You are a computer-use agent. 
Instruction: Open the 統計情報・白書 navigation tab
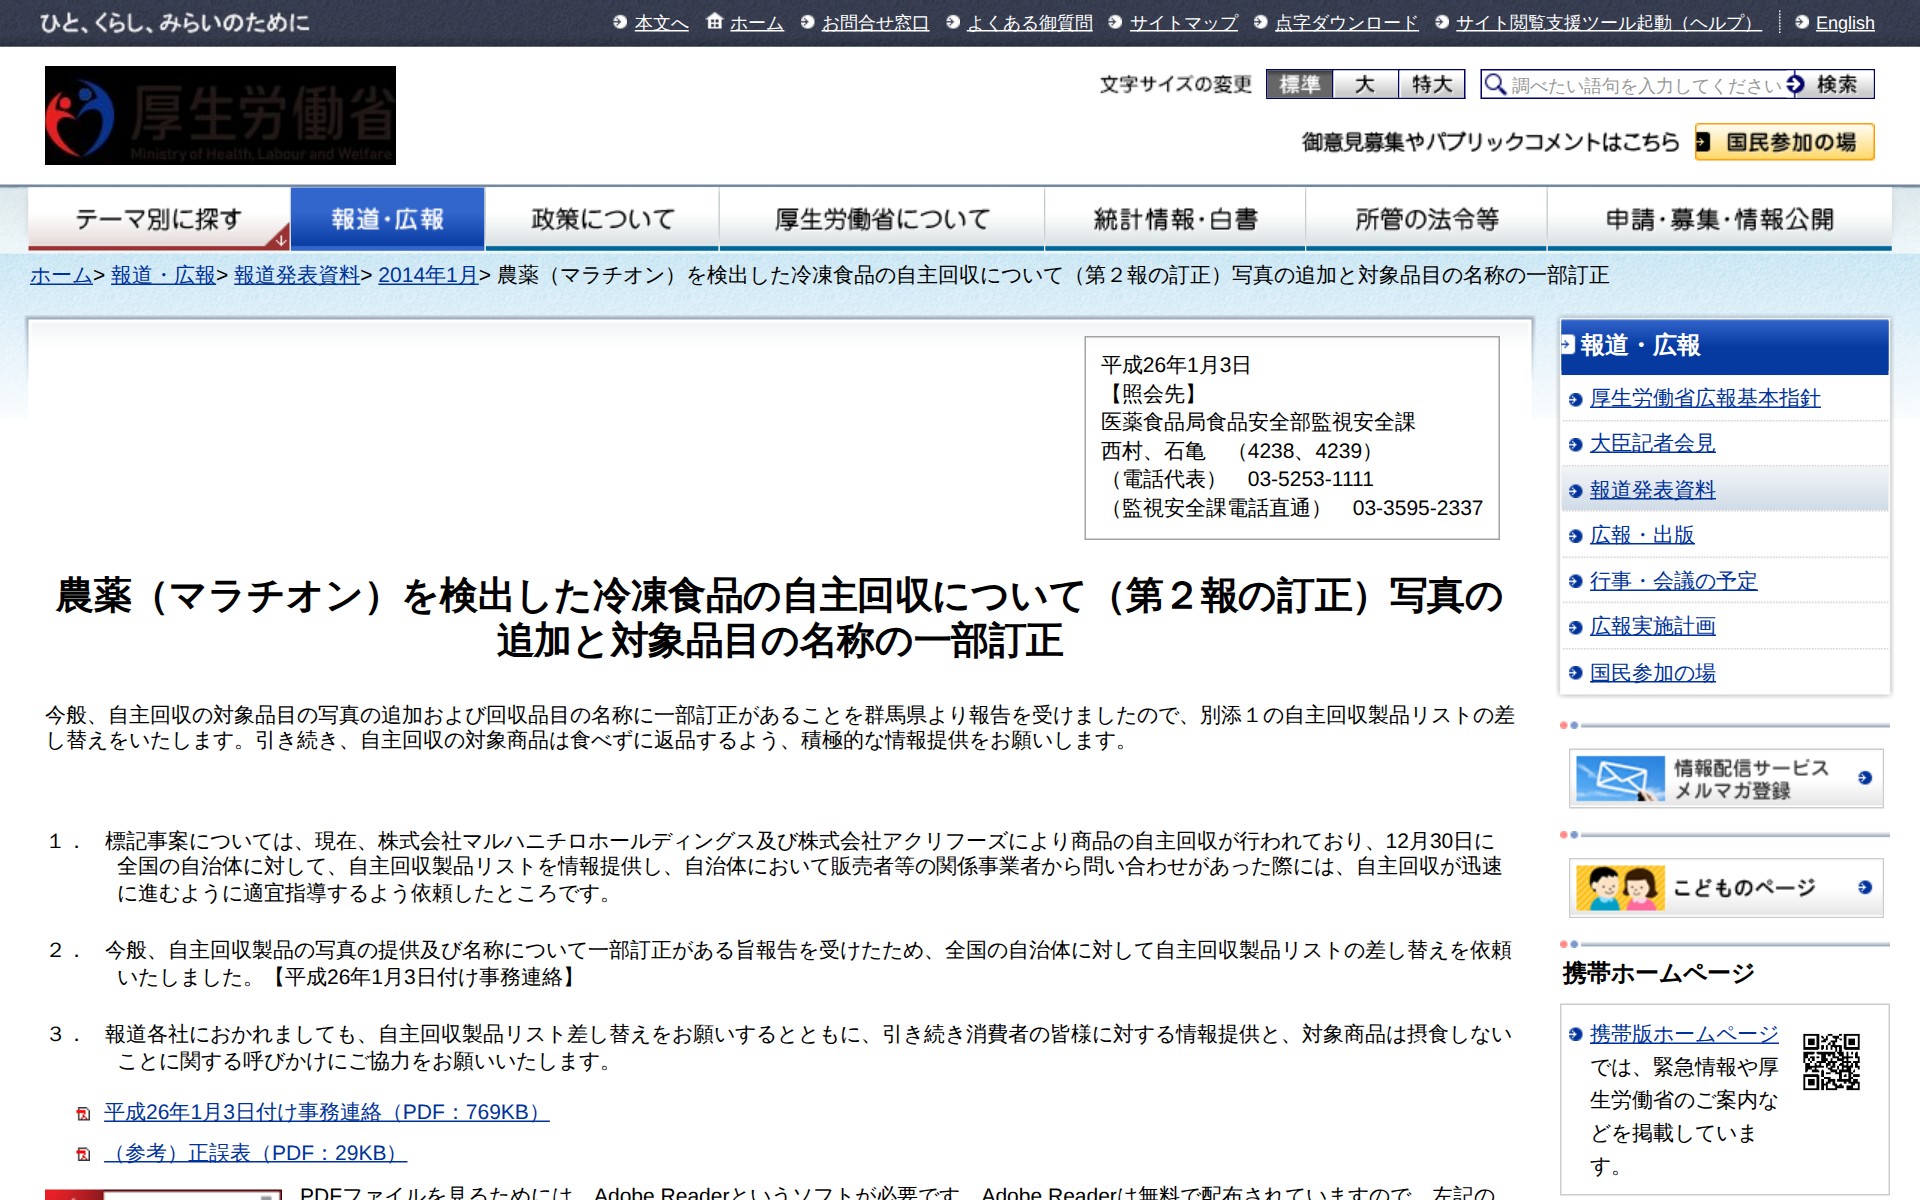pos(1175,219)
